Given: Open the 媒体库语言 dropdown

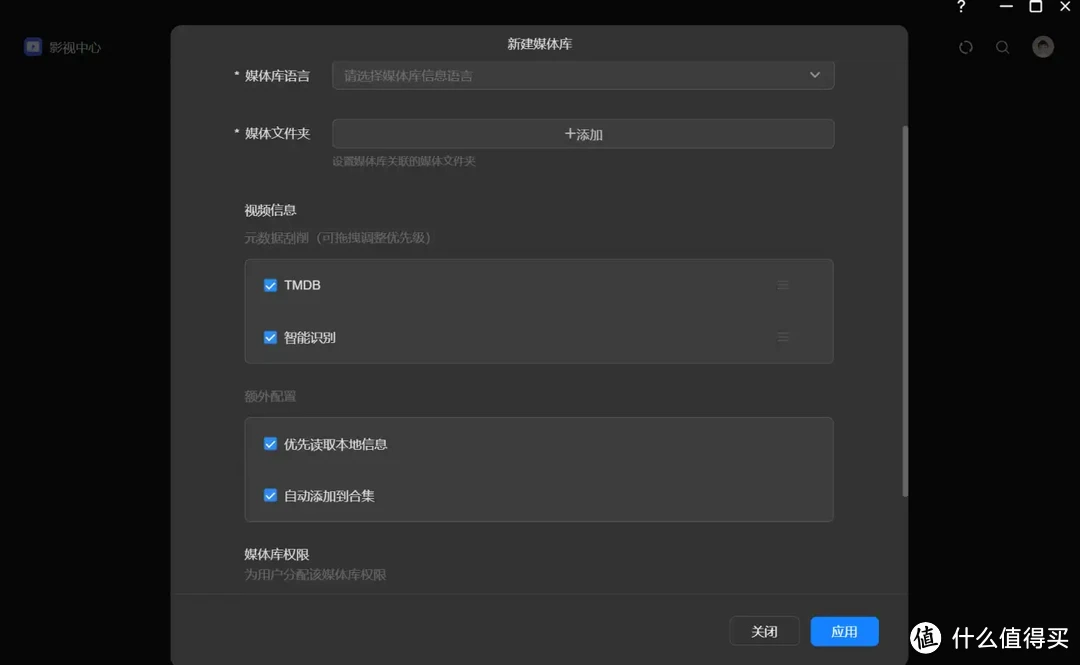Looking at the screenshot, I should (815, 74).
